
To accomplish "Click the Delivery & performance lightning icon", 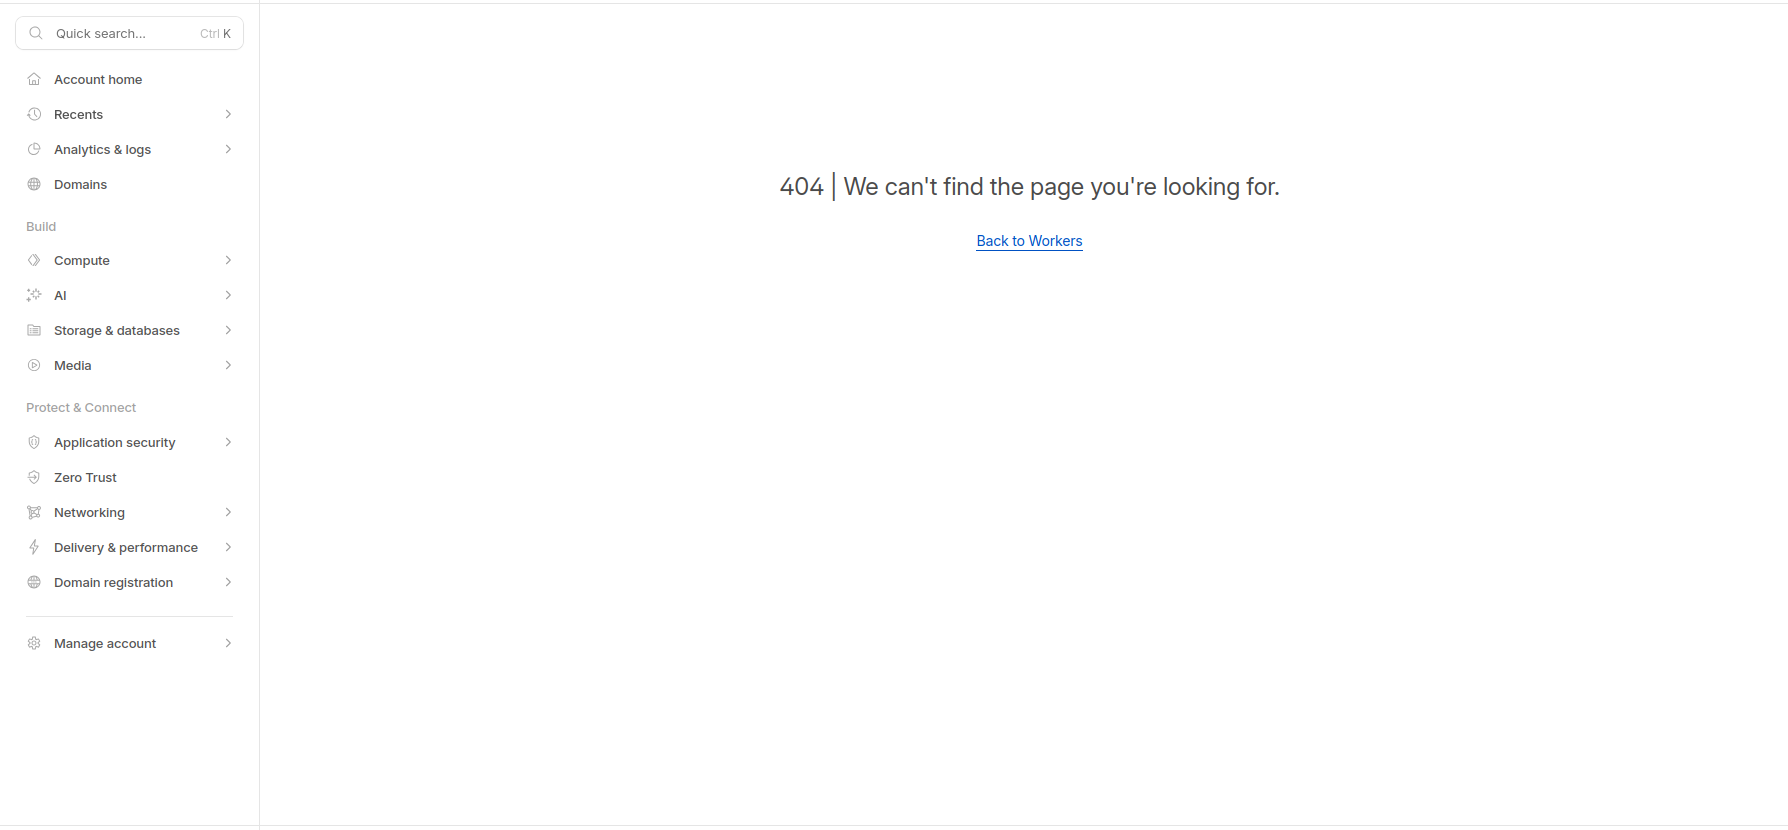I will [34, 548].
